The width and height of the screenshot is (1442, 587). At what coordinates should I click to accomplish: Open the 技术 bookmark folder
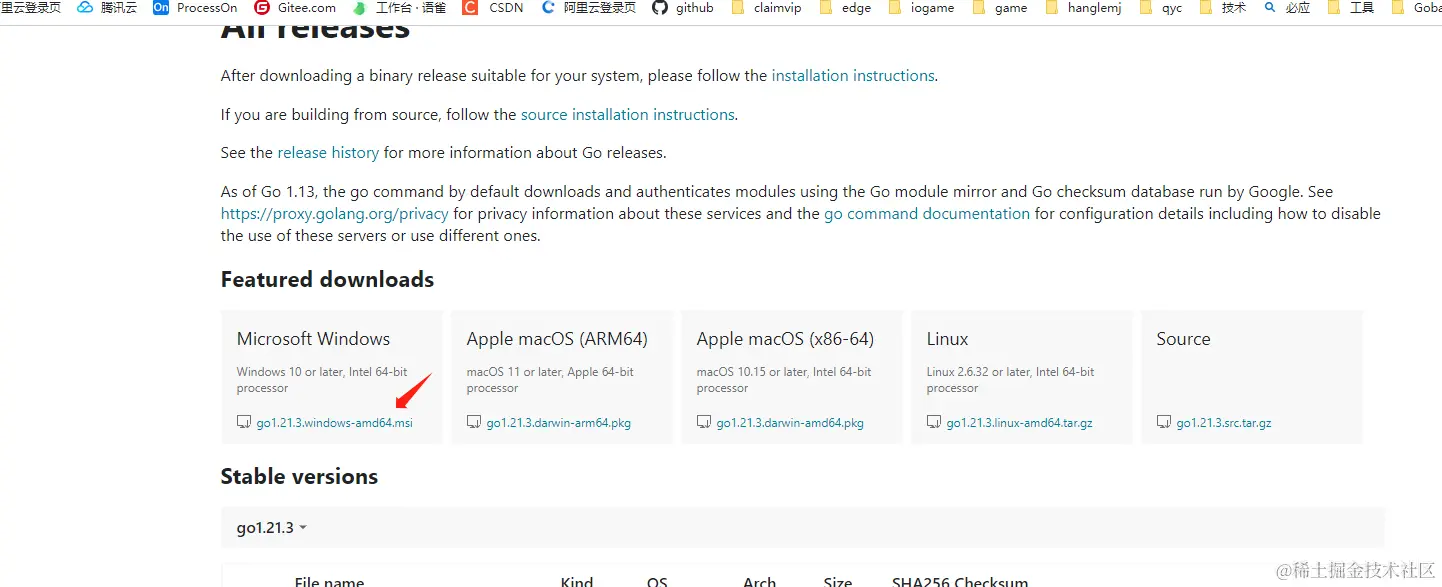point(1222,8)
